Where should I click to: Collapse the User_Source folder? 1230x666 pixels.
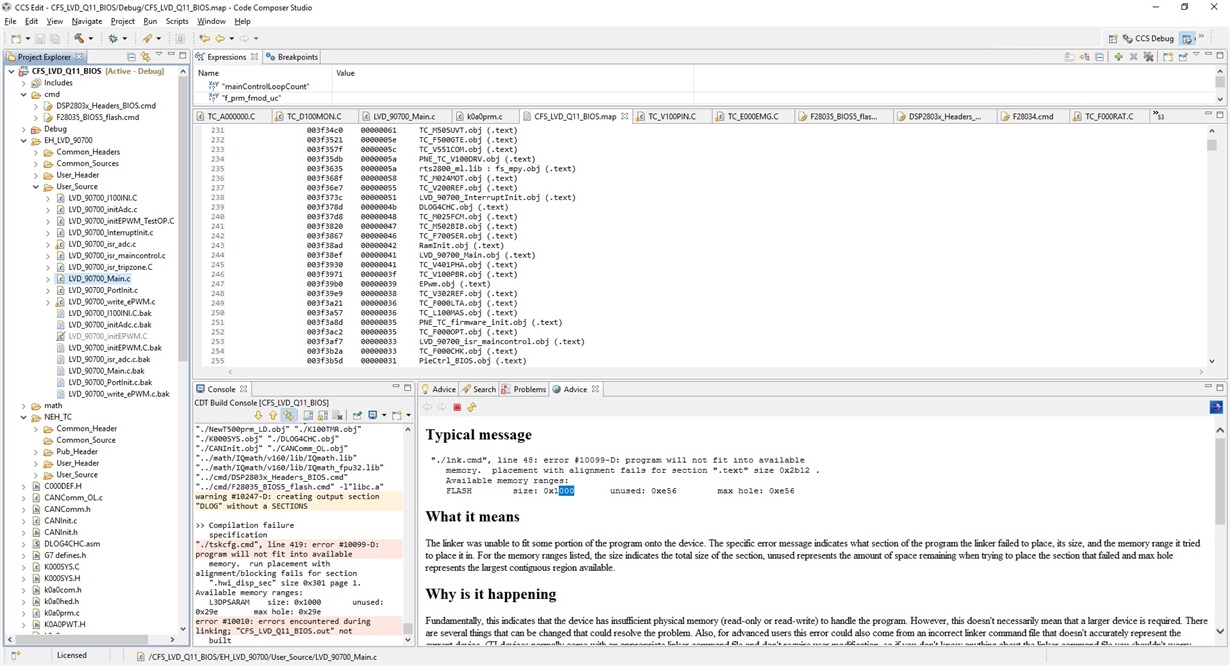36,187
